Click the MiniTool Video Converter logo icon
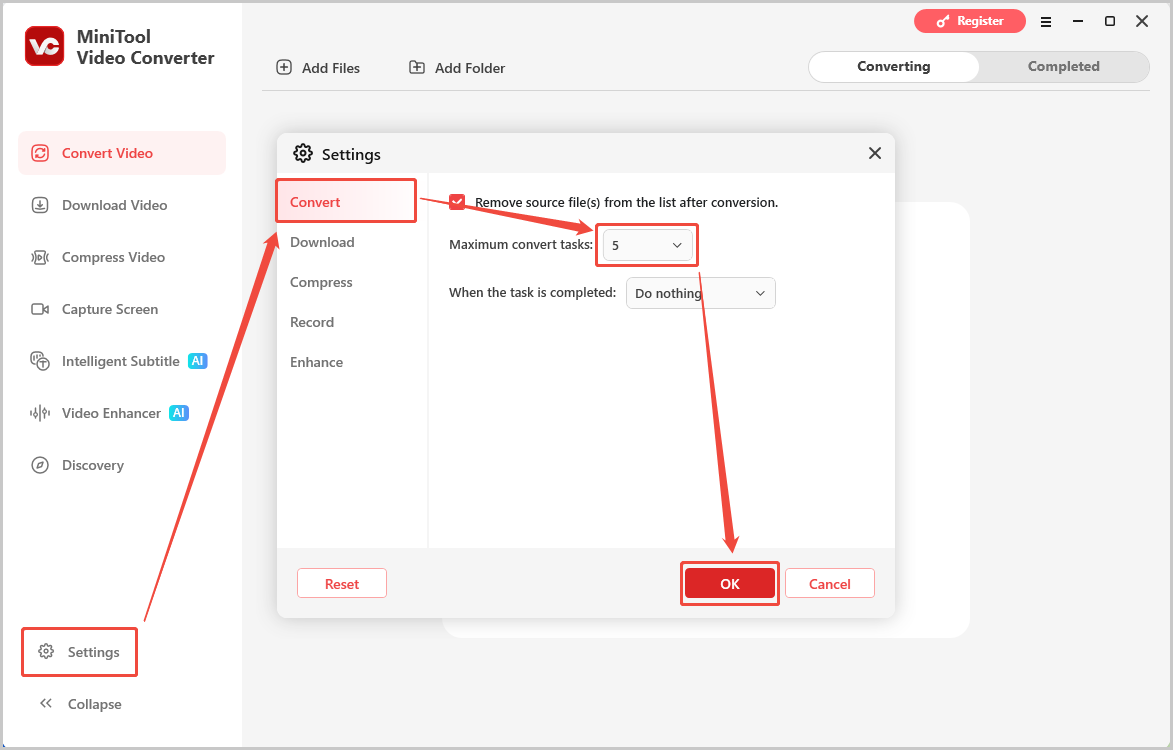Viewport: 1173px width, 750px height. click(x=44, y=46)
